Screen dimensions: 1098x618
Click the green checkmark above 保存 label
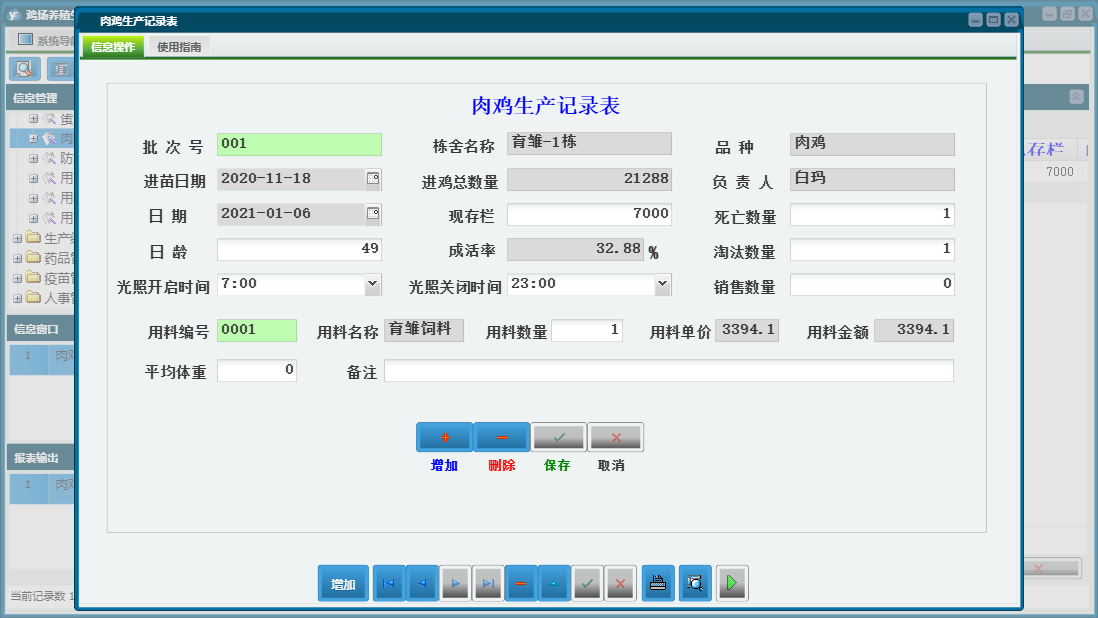559,437
